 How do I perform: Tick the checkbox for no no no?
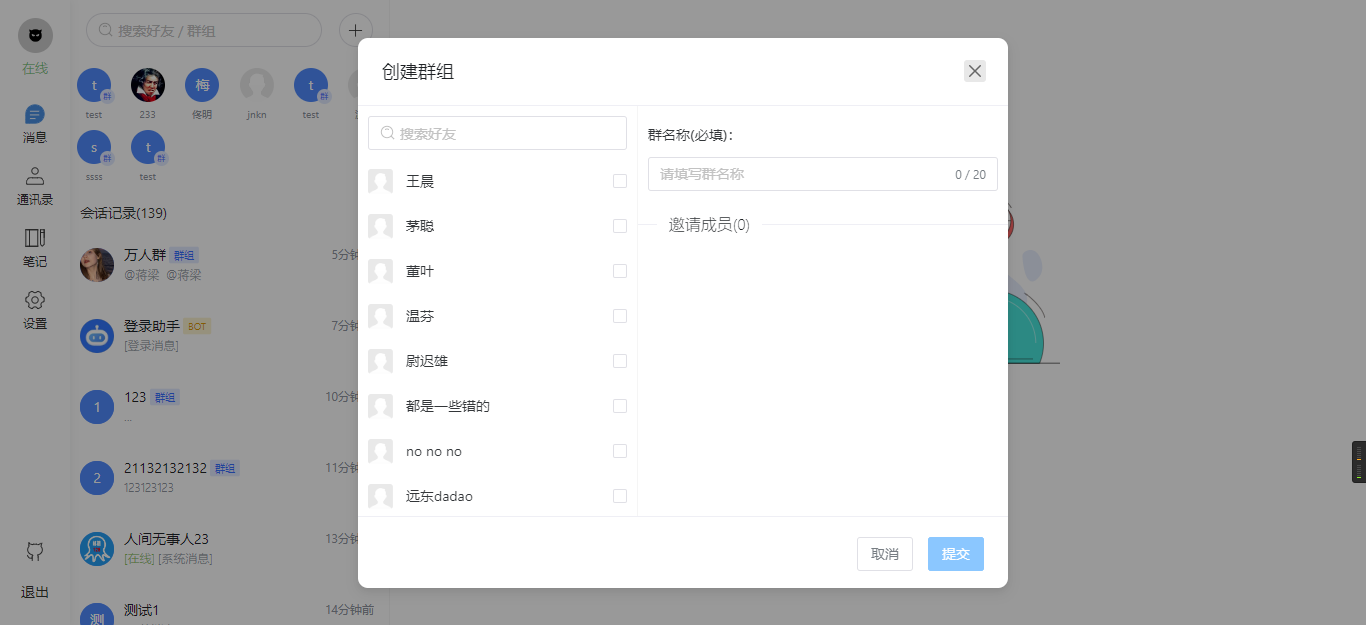click(620, 451)
